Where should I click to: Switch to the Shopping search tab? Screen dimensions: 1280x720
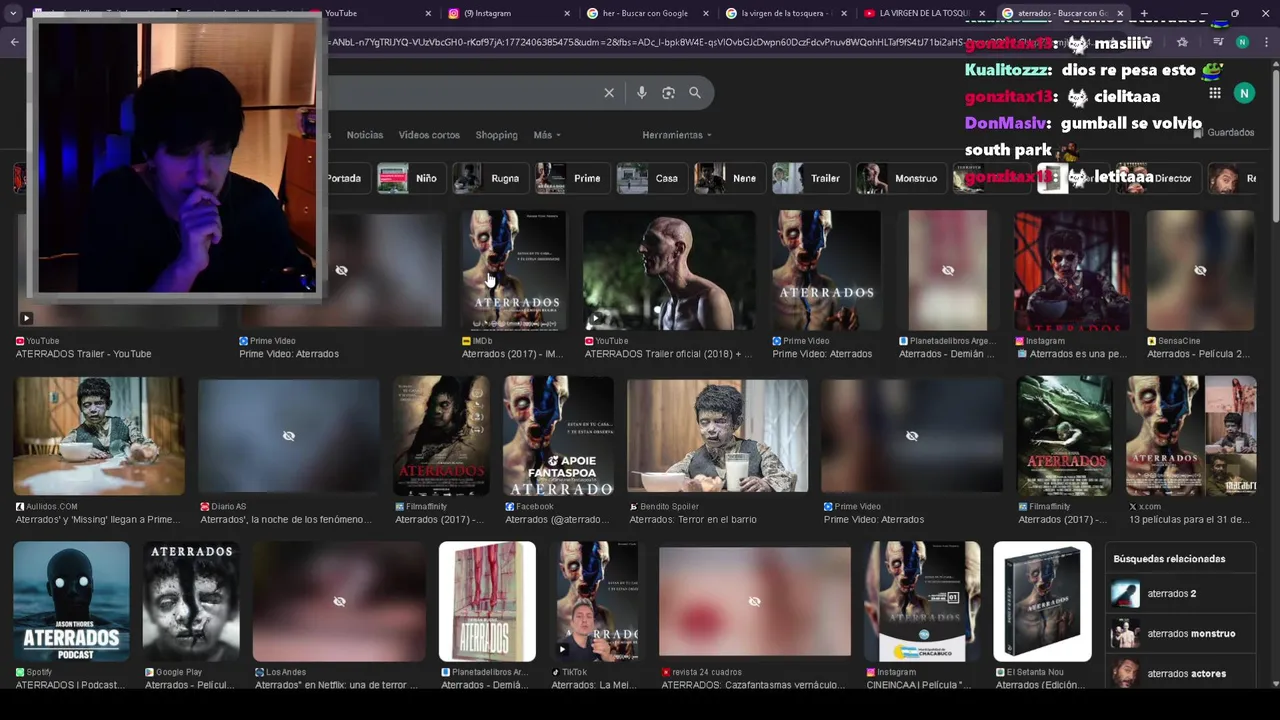[496, 135]
